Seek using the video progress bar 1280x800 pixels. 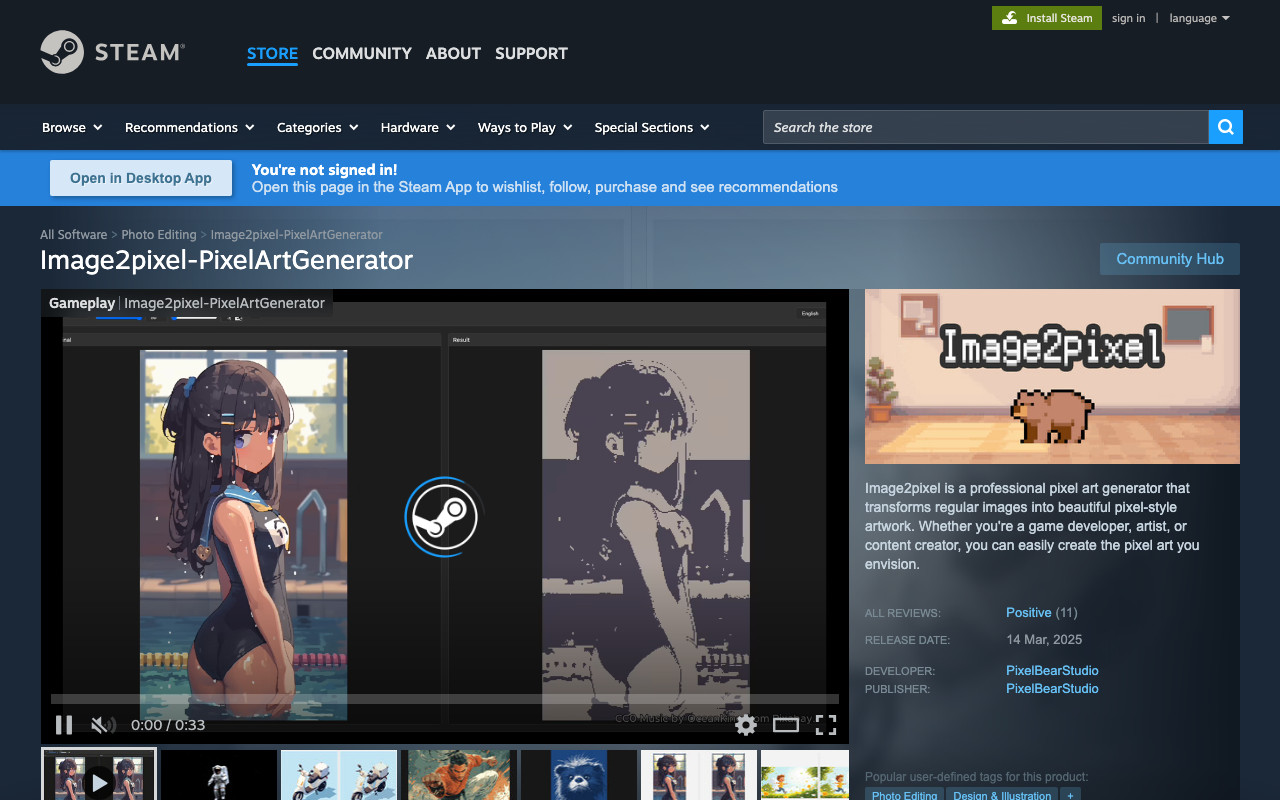pos(445,699)
